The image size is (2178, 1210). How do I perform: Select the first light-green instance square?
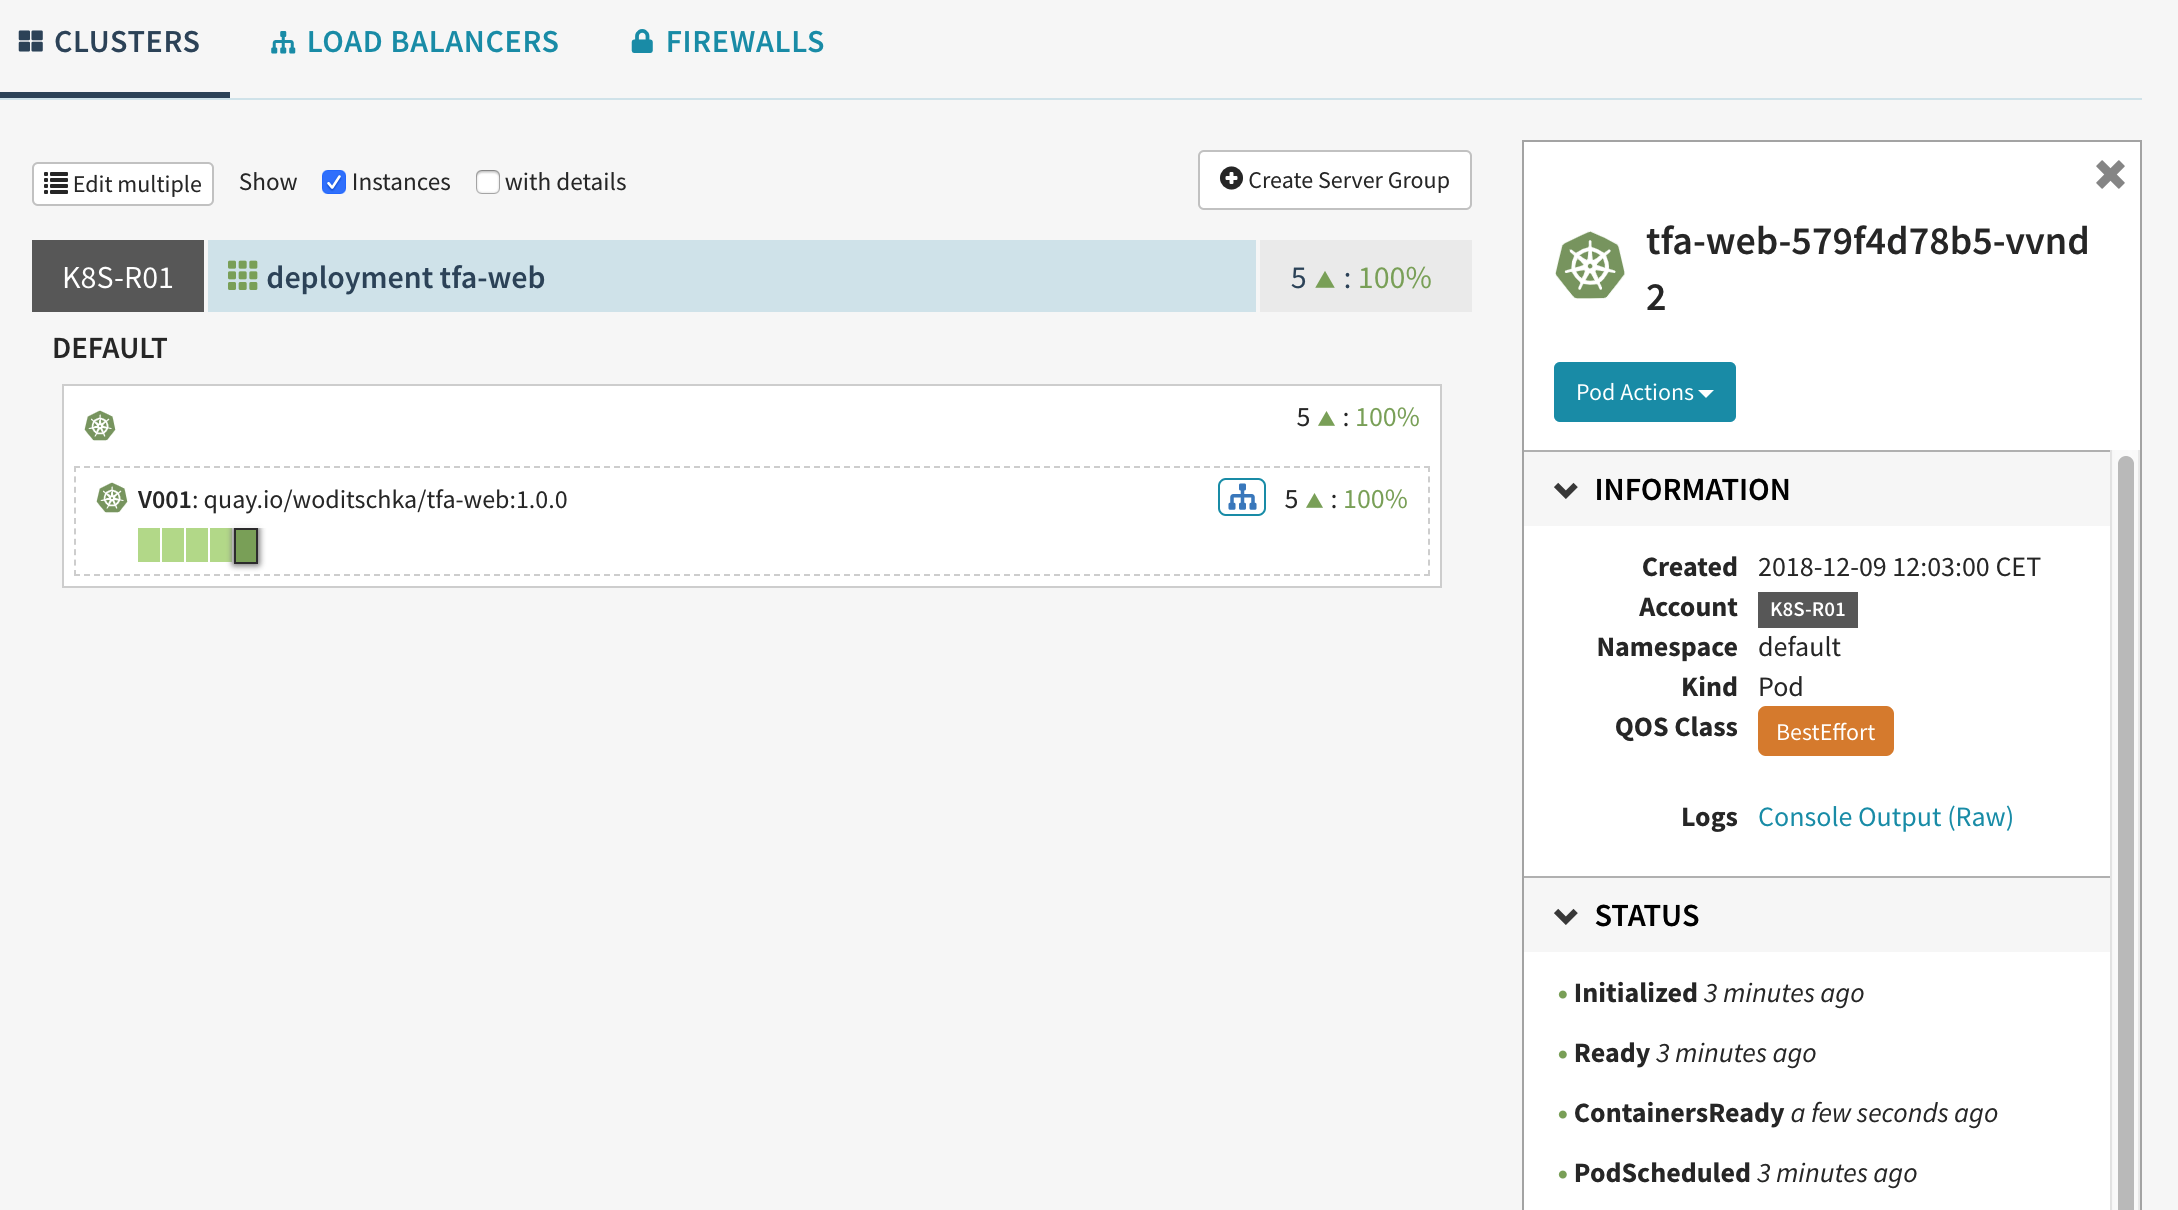pyautogui.click(x=149, y=545)
